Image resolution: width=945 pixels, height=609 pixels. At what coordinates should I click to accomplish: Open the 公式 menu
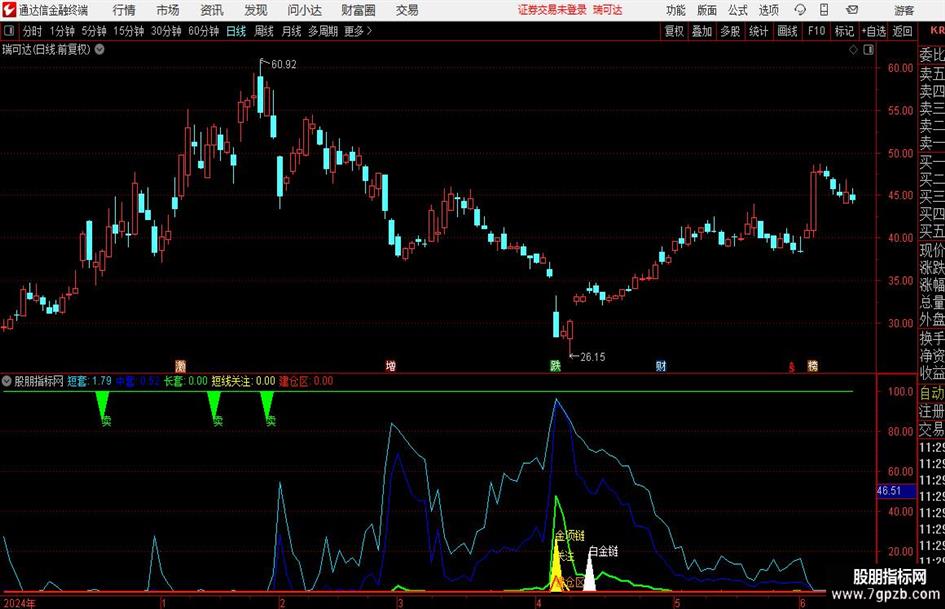[x=737, y=10]
